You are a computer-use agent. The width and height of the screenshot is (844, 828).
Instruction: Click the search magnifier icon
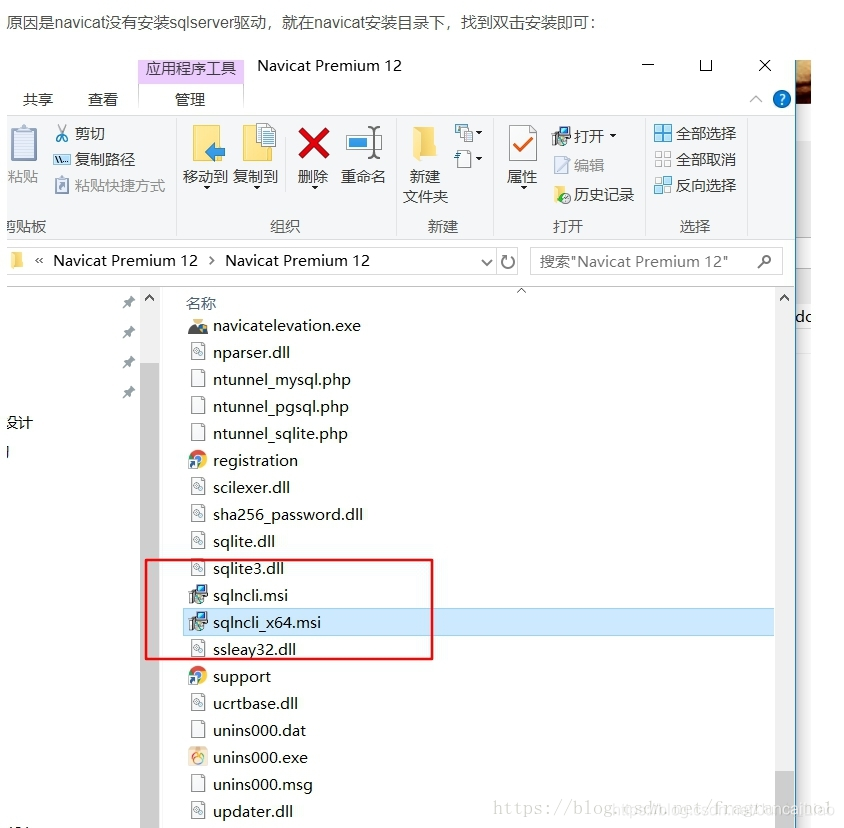(x=764, y=262)
